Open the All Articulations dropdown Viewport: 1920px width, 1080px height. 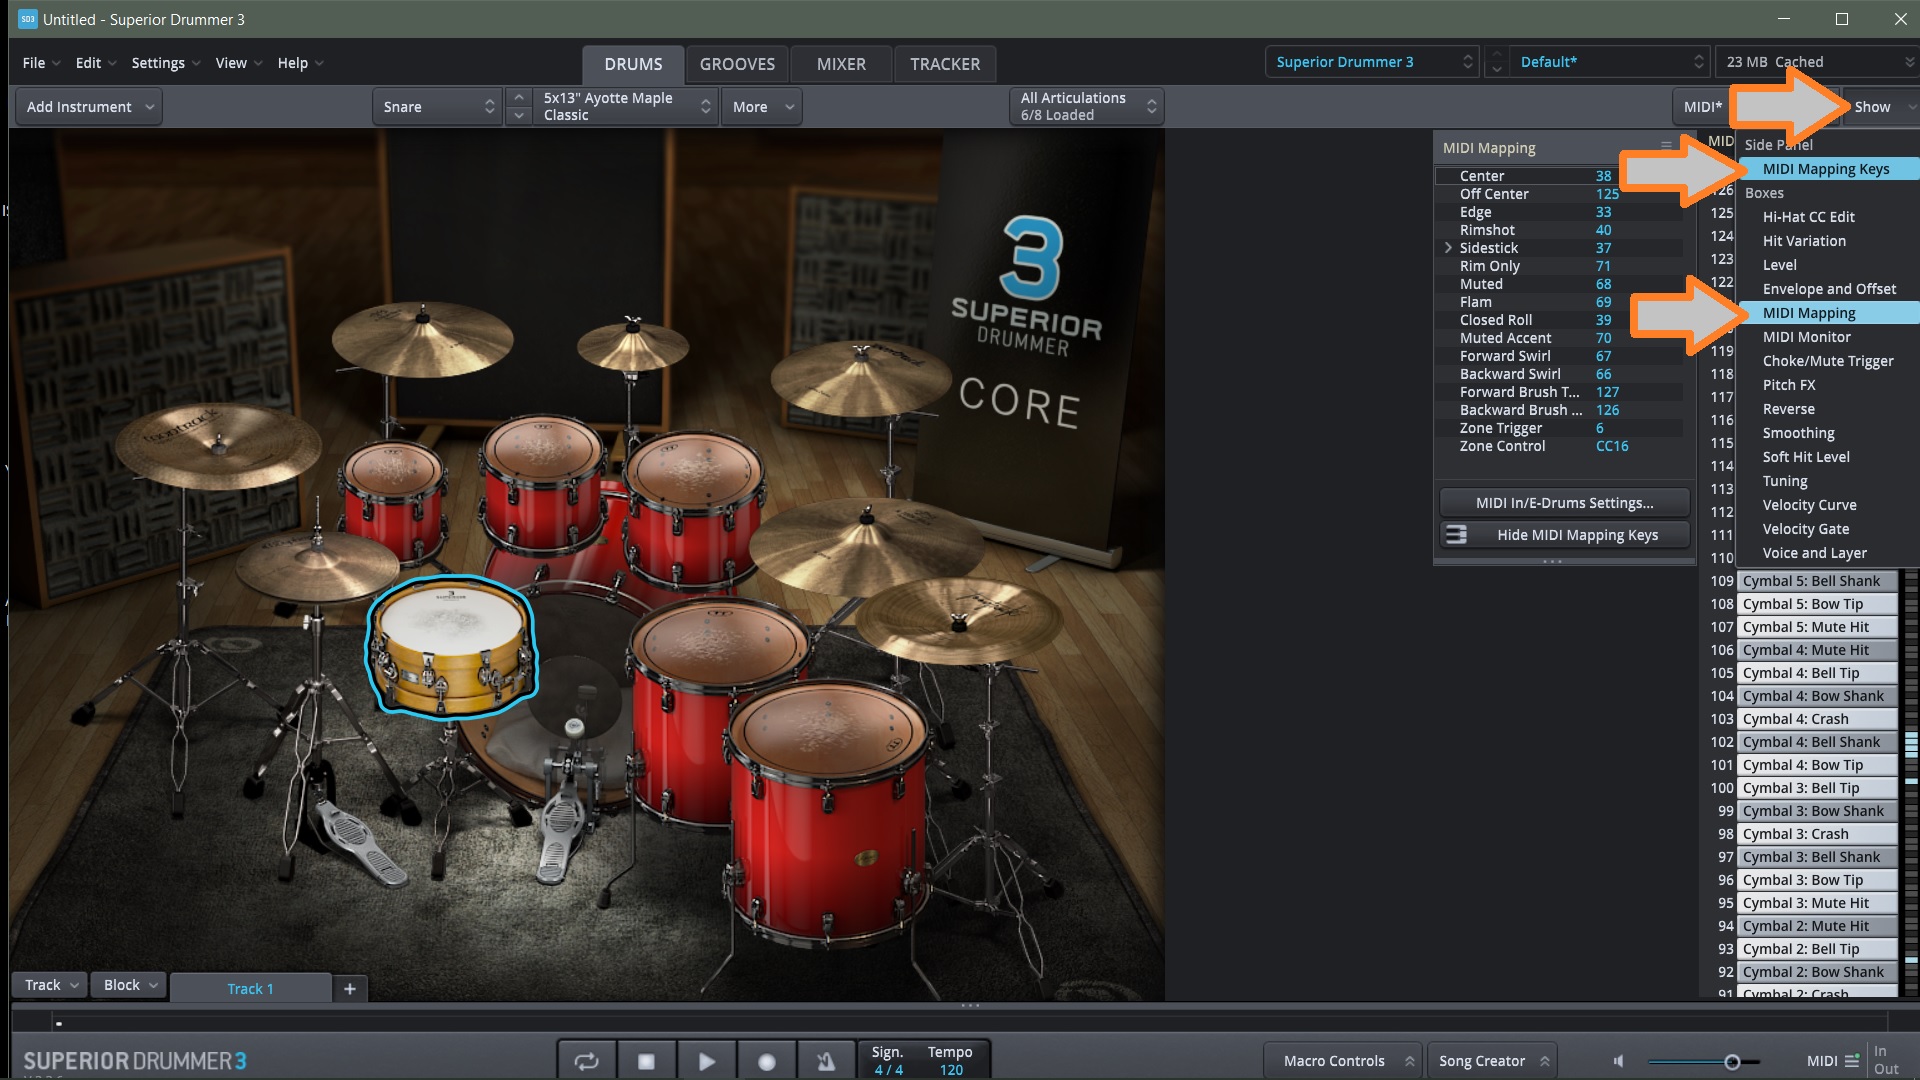(1087, 107)
